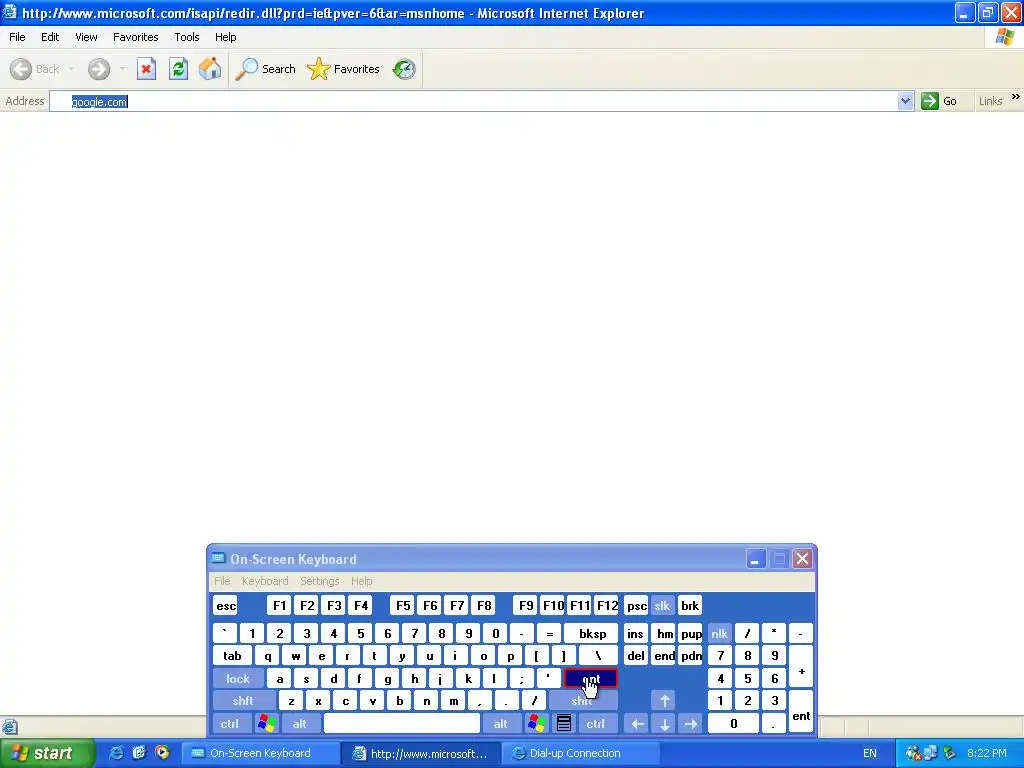The height and width of the screenshot is (768, 1024).
Task: Click the green Go arrow button
Action: click(929, 101)
